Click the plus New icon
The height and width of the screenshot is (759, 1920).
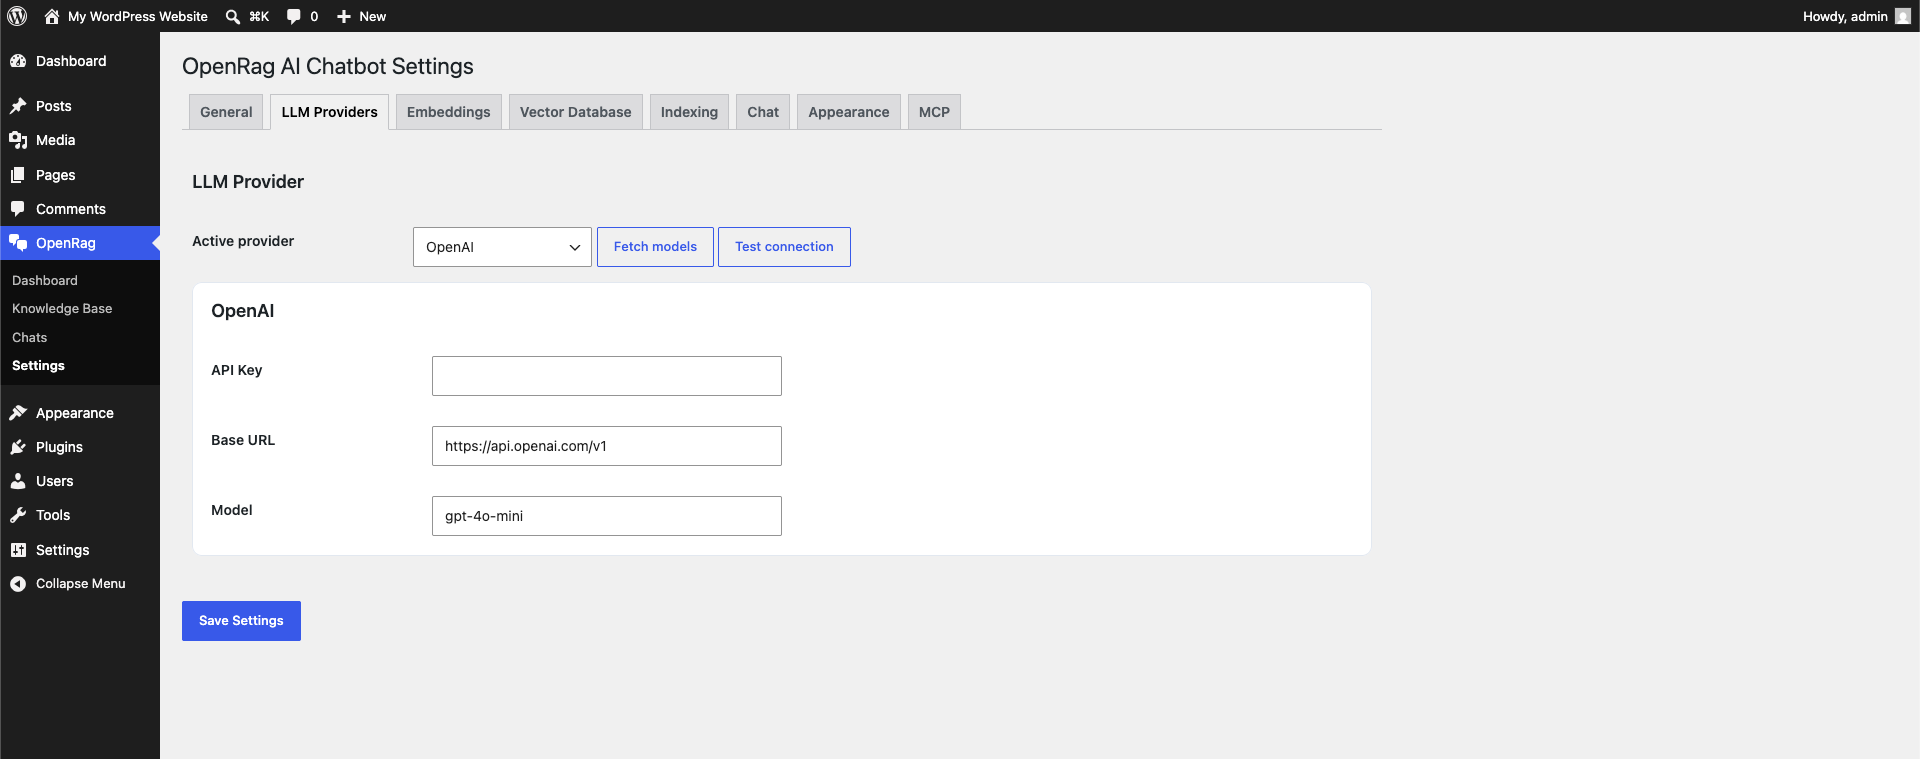coord(344,16)
